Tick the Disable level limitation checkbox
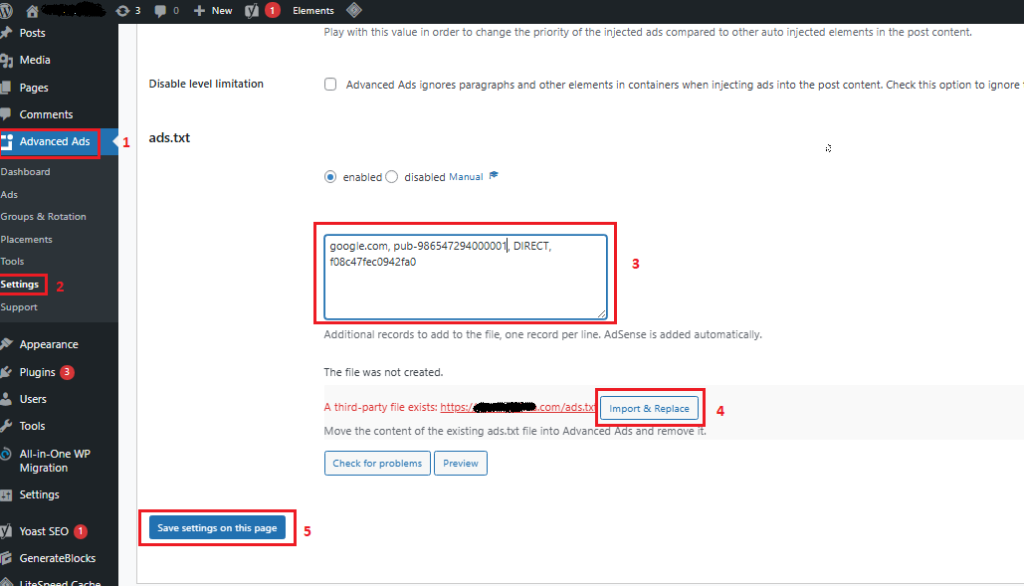This screenshot has width=1024, height=586. point(330,84)
